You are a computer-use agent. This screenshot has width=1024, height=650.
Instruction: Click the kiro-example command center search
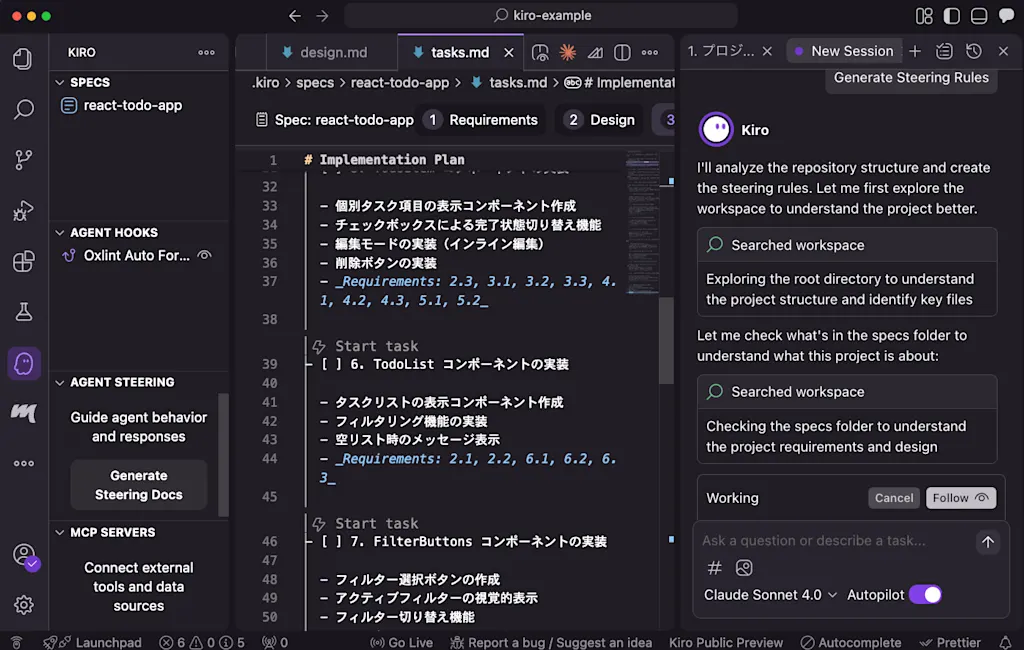[x=541, y=16]
